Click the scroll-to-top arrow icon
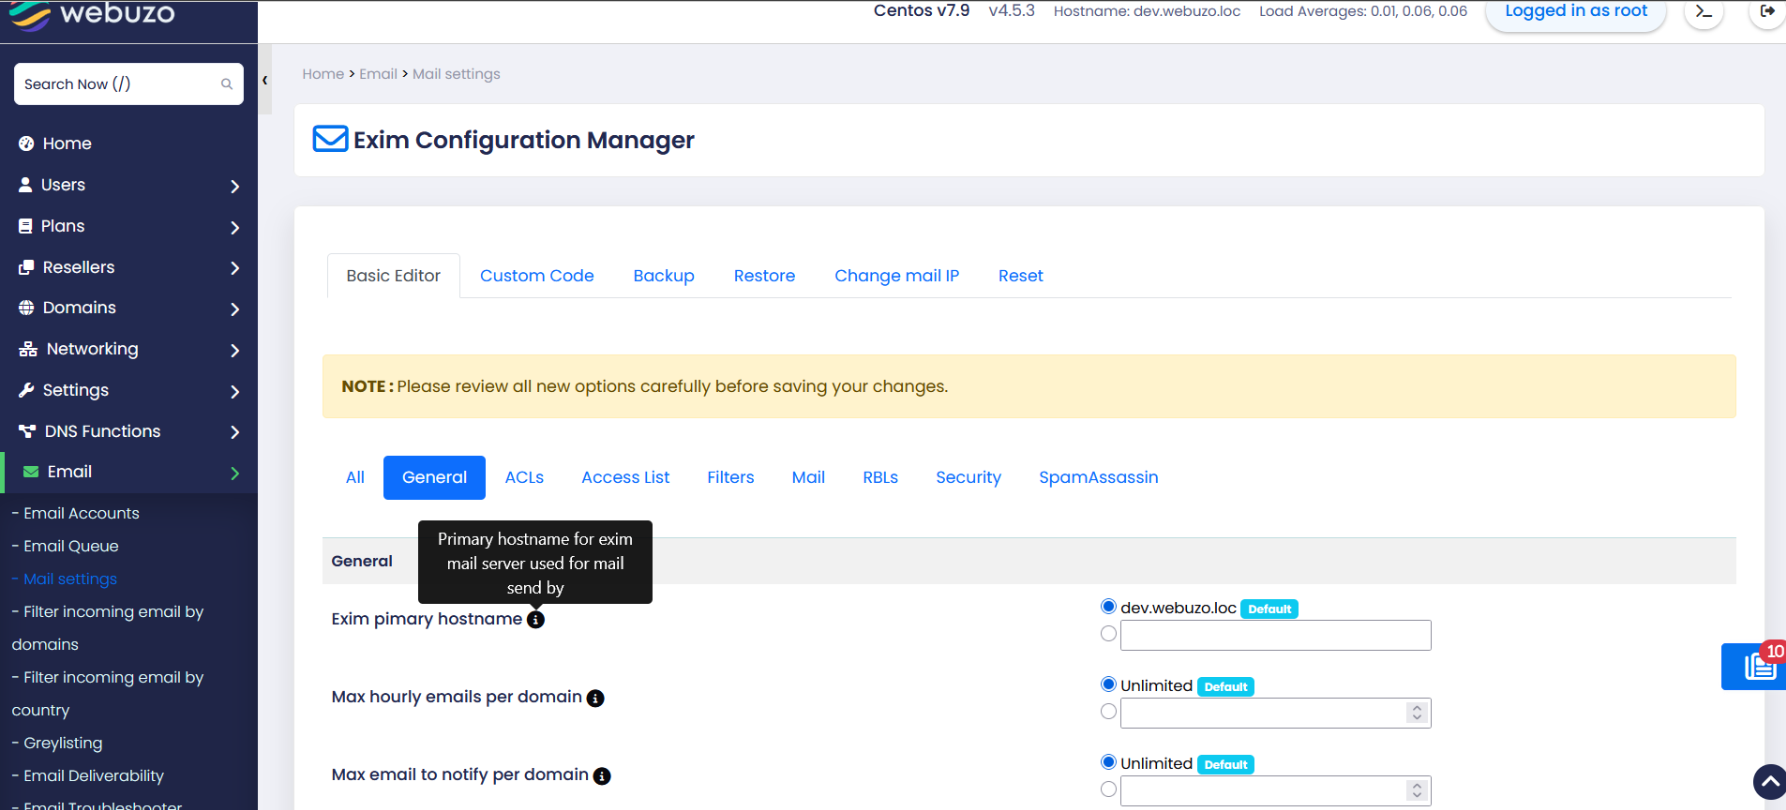Screen dimensions: 1786x810 1770,782
